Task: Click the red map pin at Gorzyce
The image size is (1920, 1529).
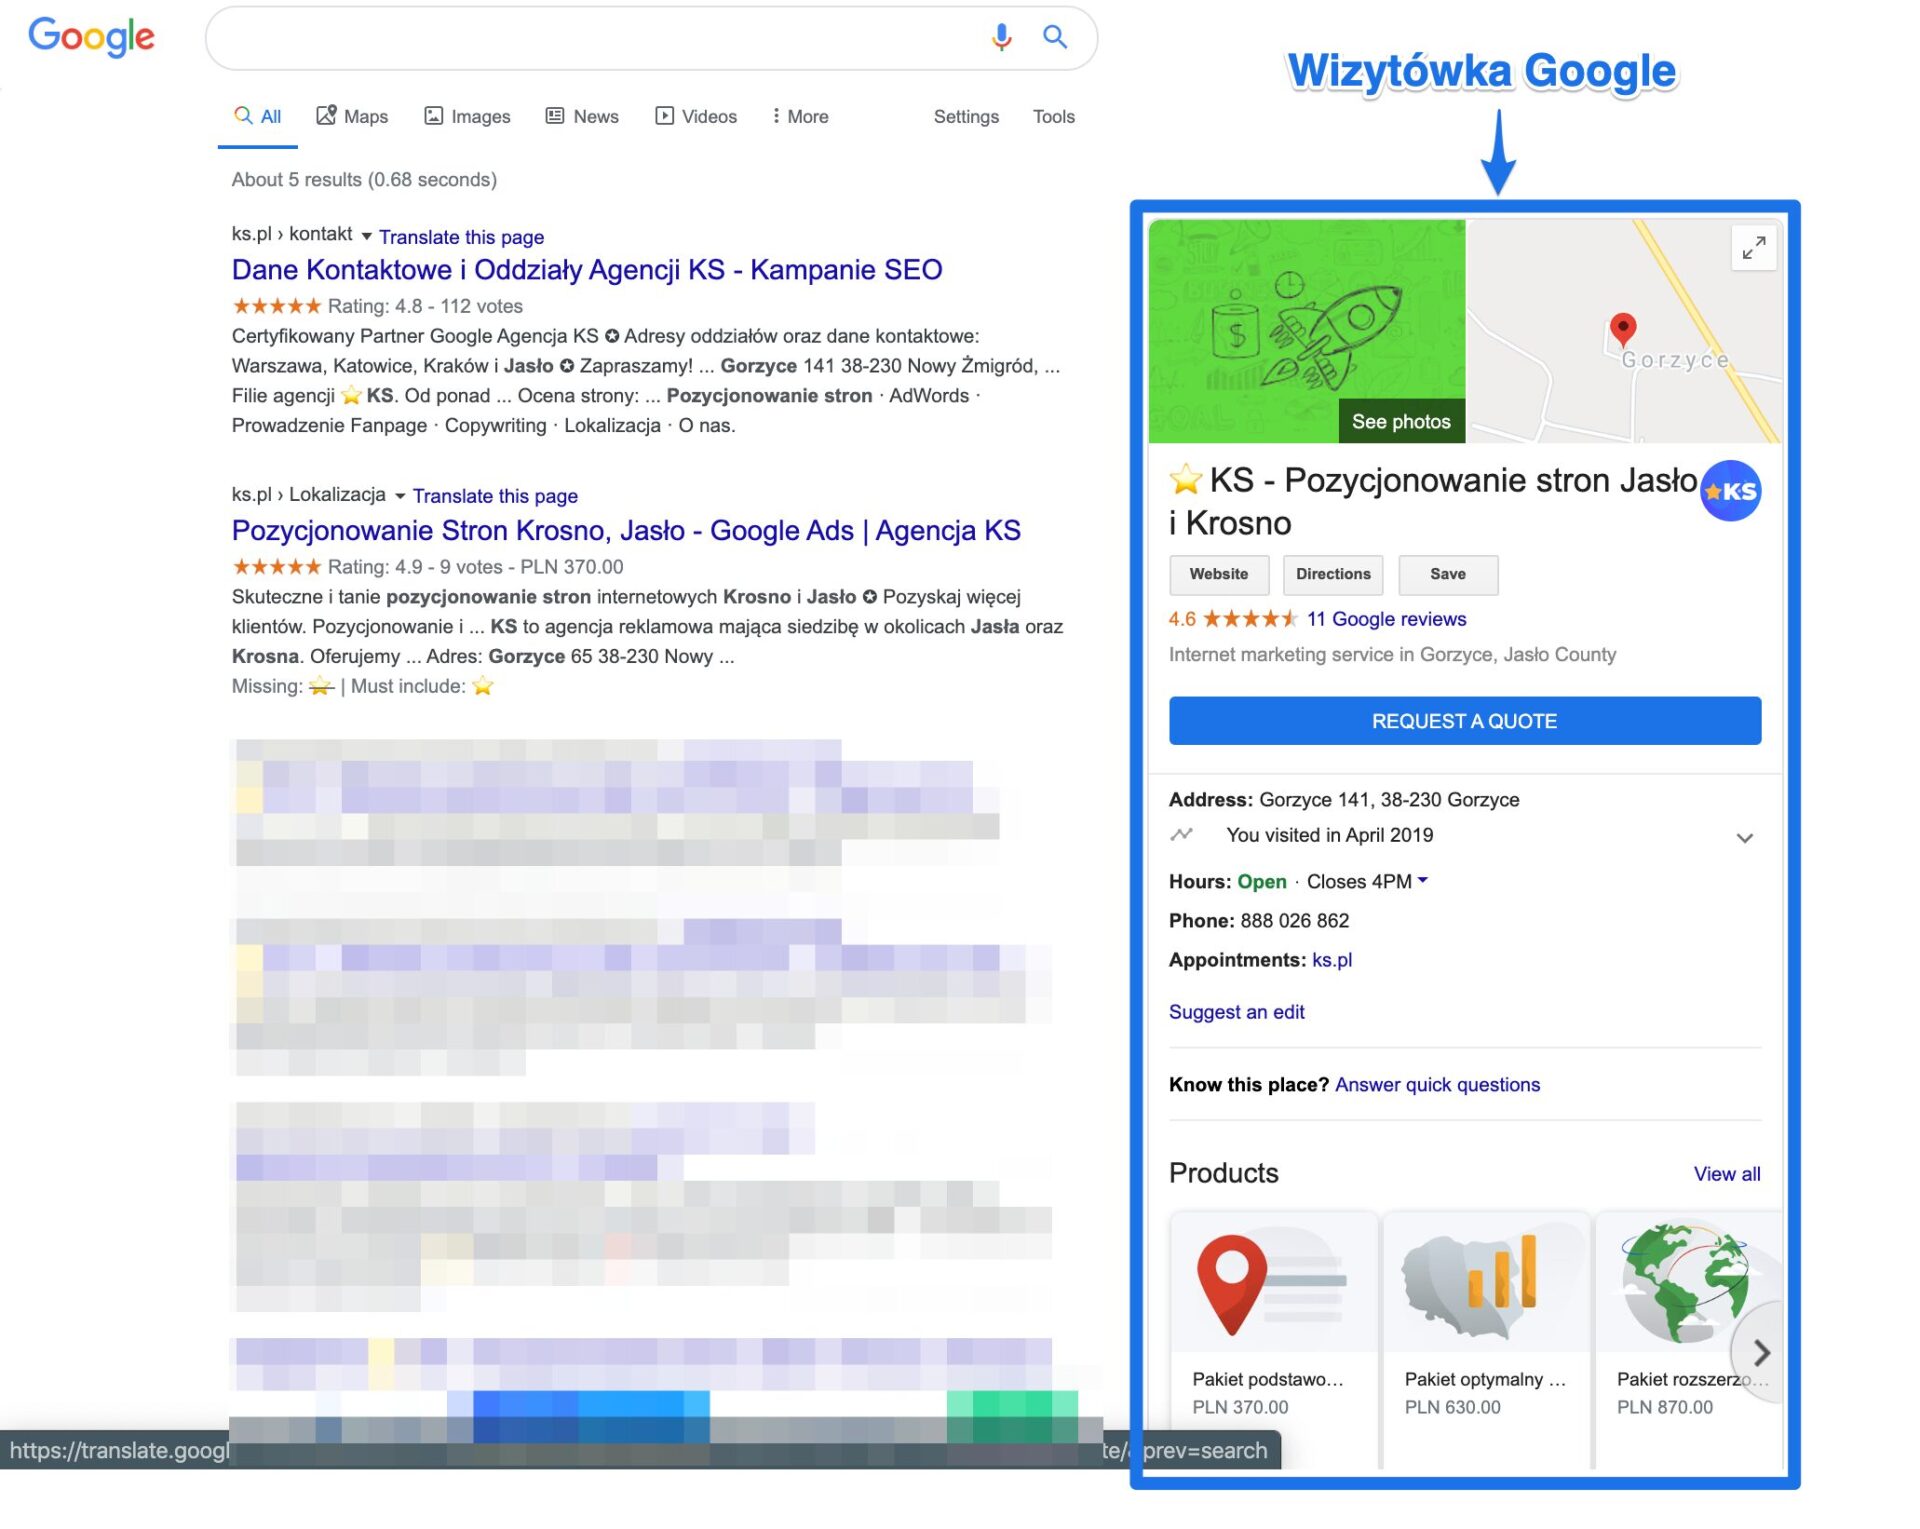Action: 1622,328
